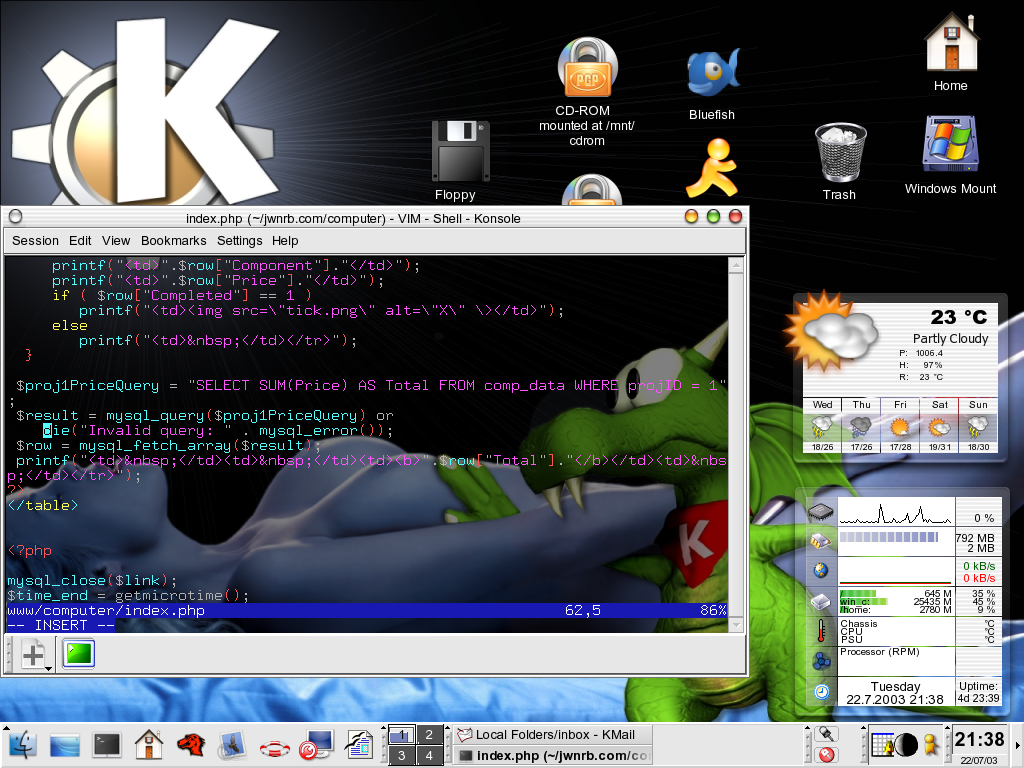Click the monitor with red arrow panel icon
The height and width of the screenshot is (768, 1024).
pos(316,745)
